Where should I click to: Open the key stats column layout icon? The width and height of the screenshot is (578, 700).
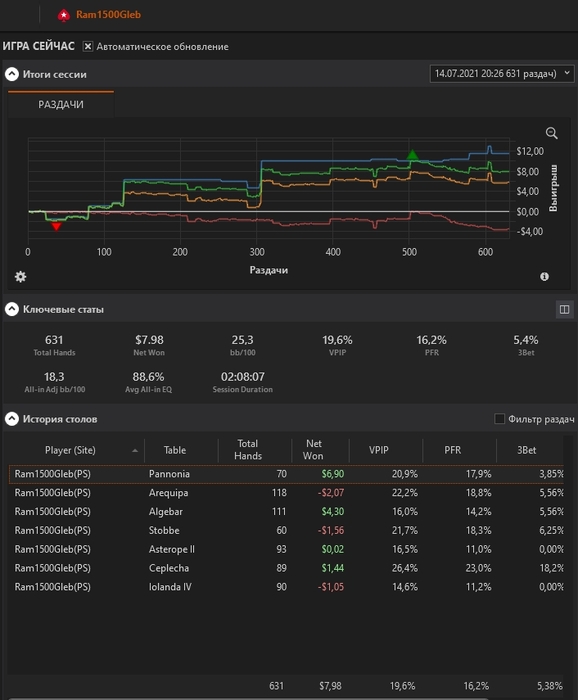pos(564,309)
